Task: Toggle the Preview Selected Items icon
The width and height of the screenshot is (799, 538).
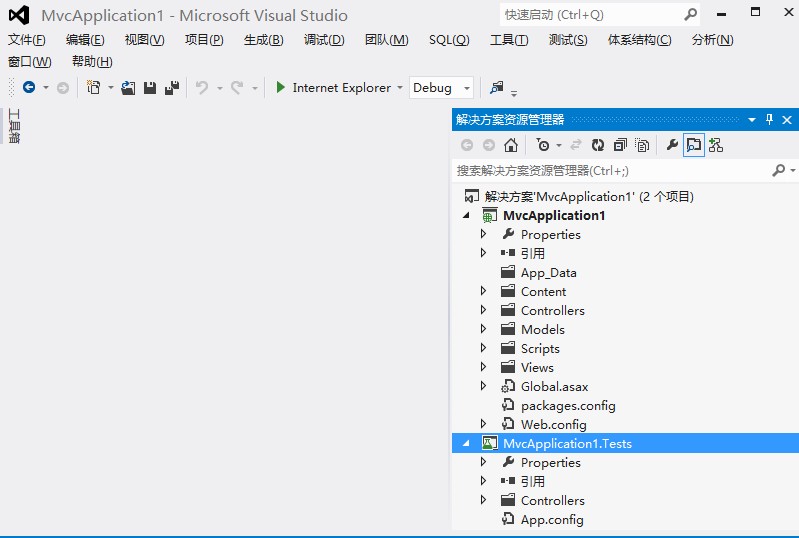Action: [x=694, y=145]
